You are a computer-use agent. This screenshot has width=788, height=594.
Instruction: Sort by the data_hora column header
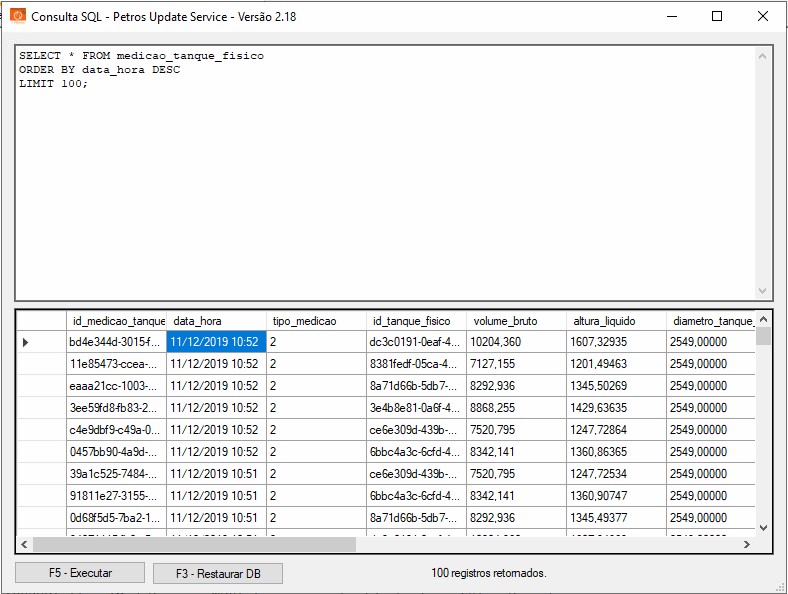pos(215,321)
